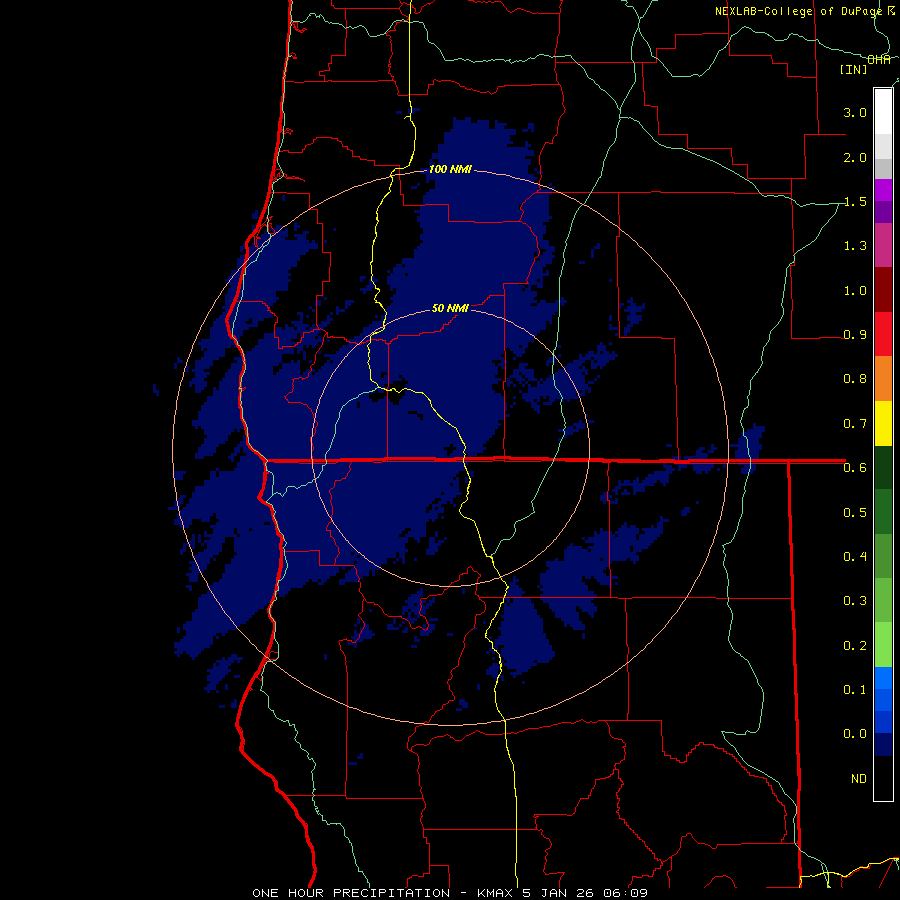Select the 0.0 legend value
This screenshot has width=900, height=900.
[855, 734]
